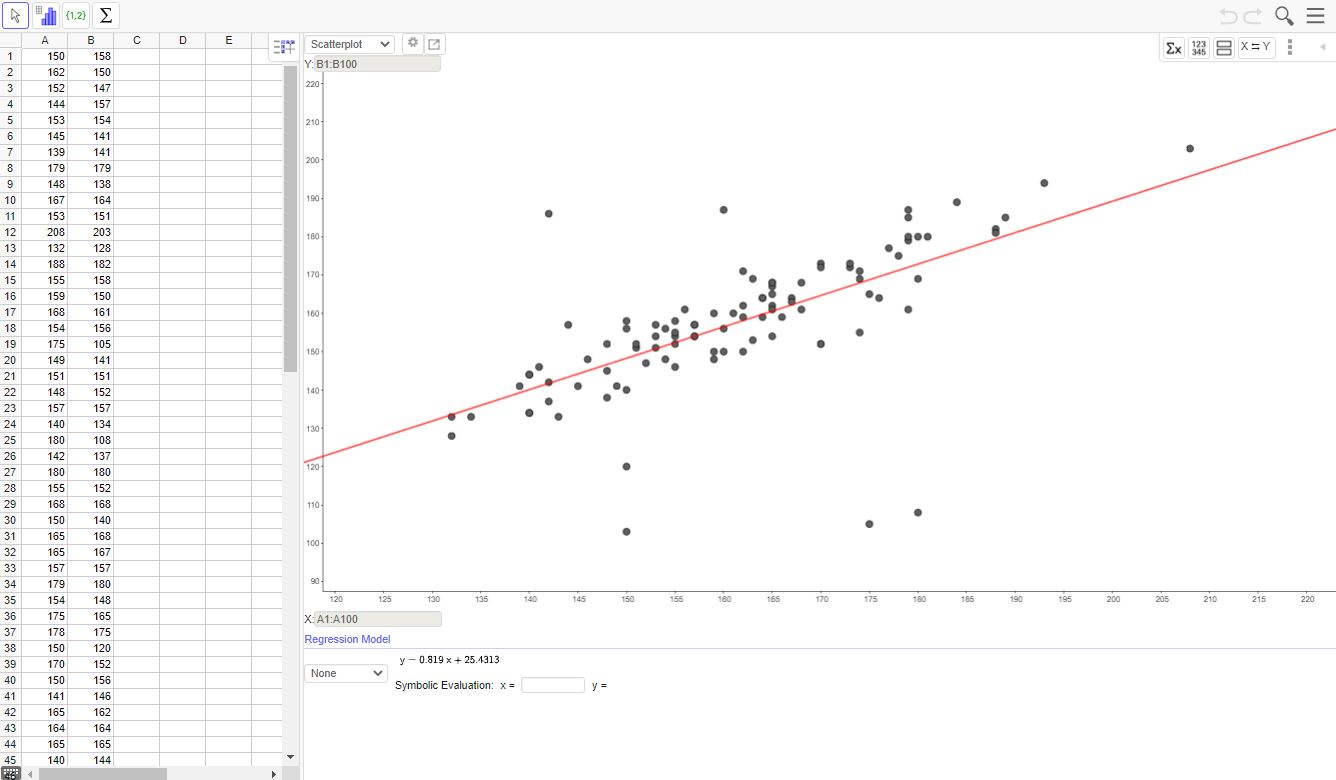The image size is (1336, 780).
Task: Swap X and Y variables
Action: pos(1256,47)
